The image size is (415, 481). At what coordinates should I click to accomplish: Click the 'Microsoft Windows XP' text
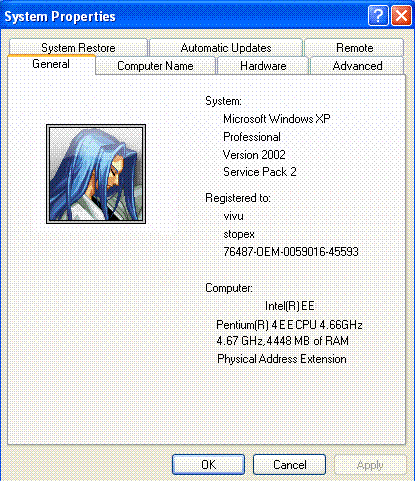pos(277,119)
